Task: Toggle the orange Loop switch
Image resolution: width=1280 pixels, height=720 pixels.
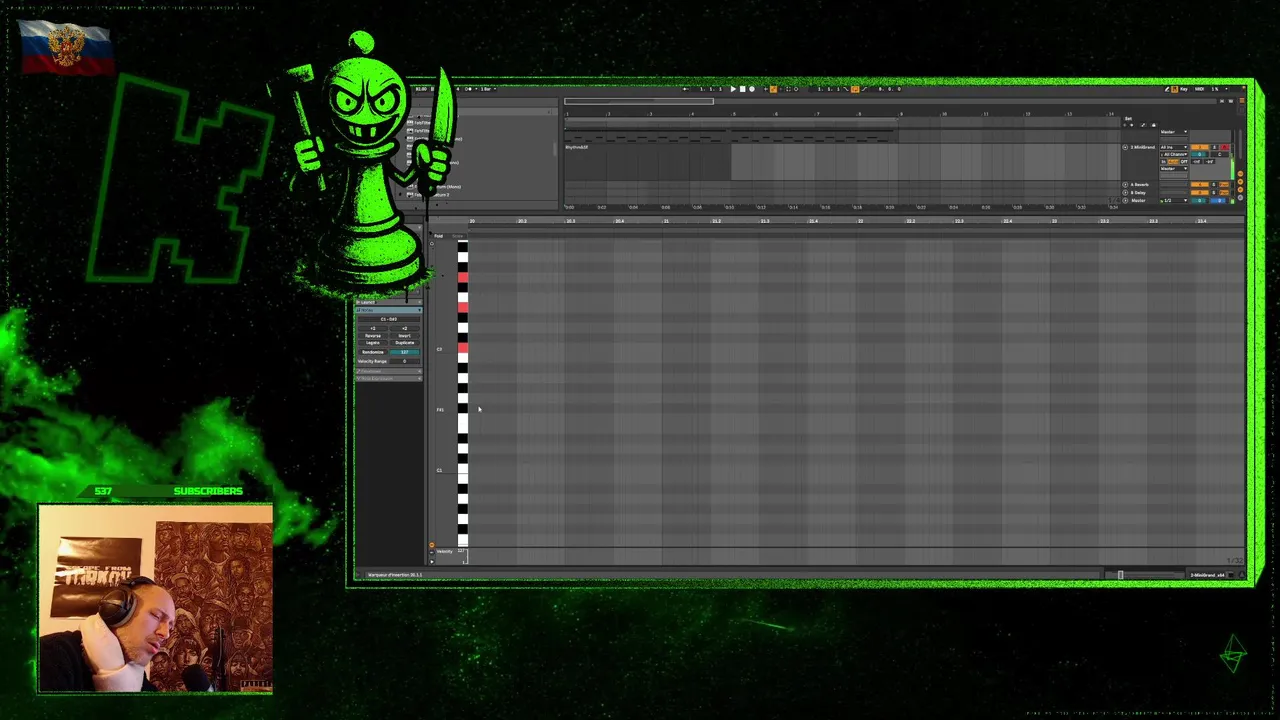Action: (x=855, y=89)
